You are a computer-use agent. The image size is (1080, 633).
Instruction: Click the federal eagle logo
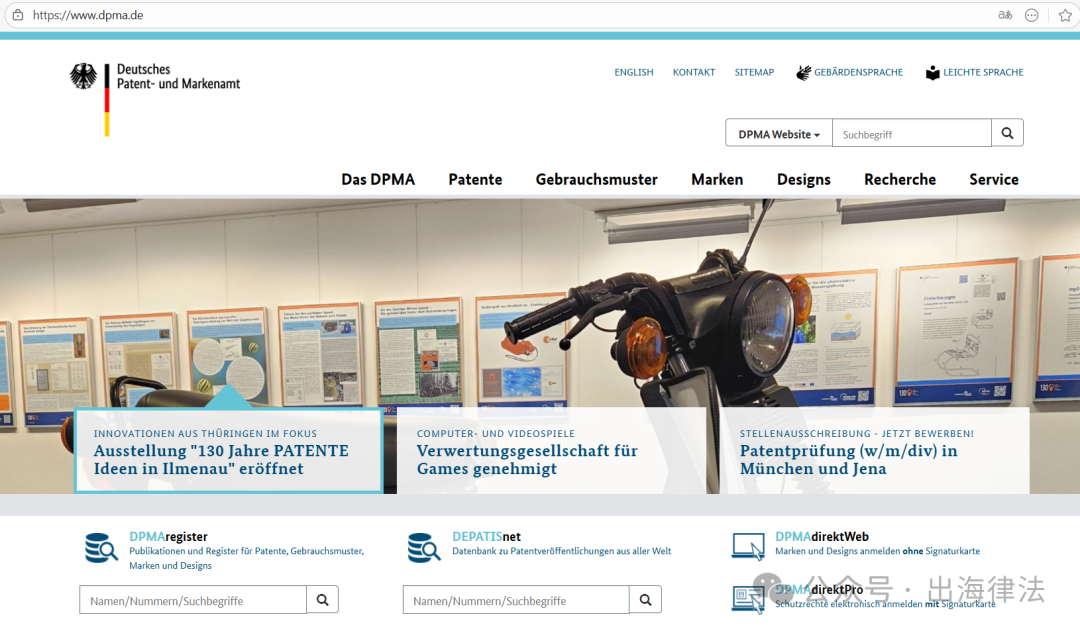pos(83,76)
